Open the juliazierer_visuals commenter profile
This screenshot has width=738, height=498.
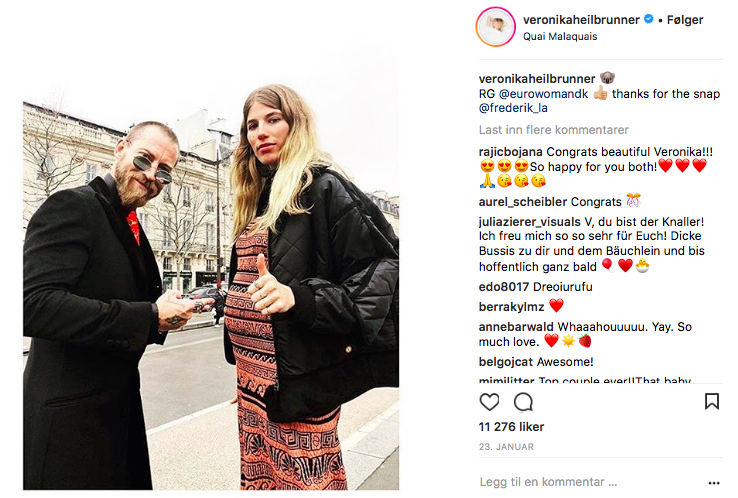pos(529,222)
